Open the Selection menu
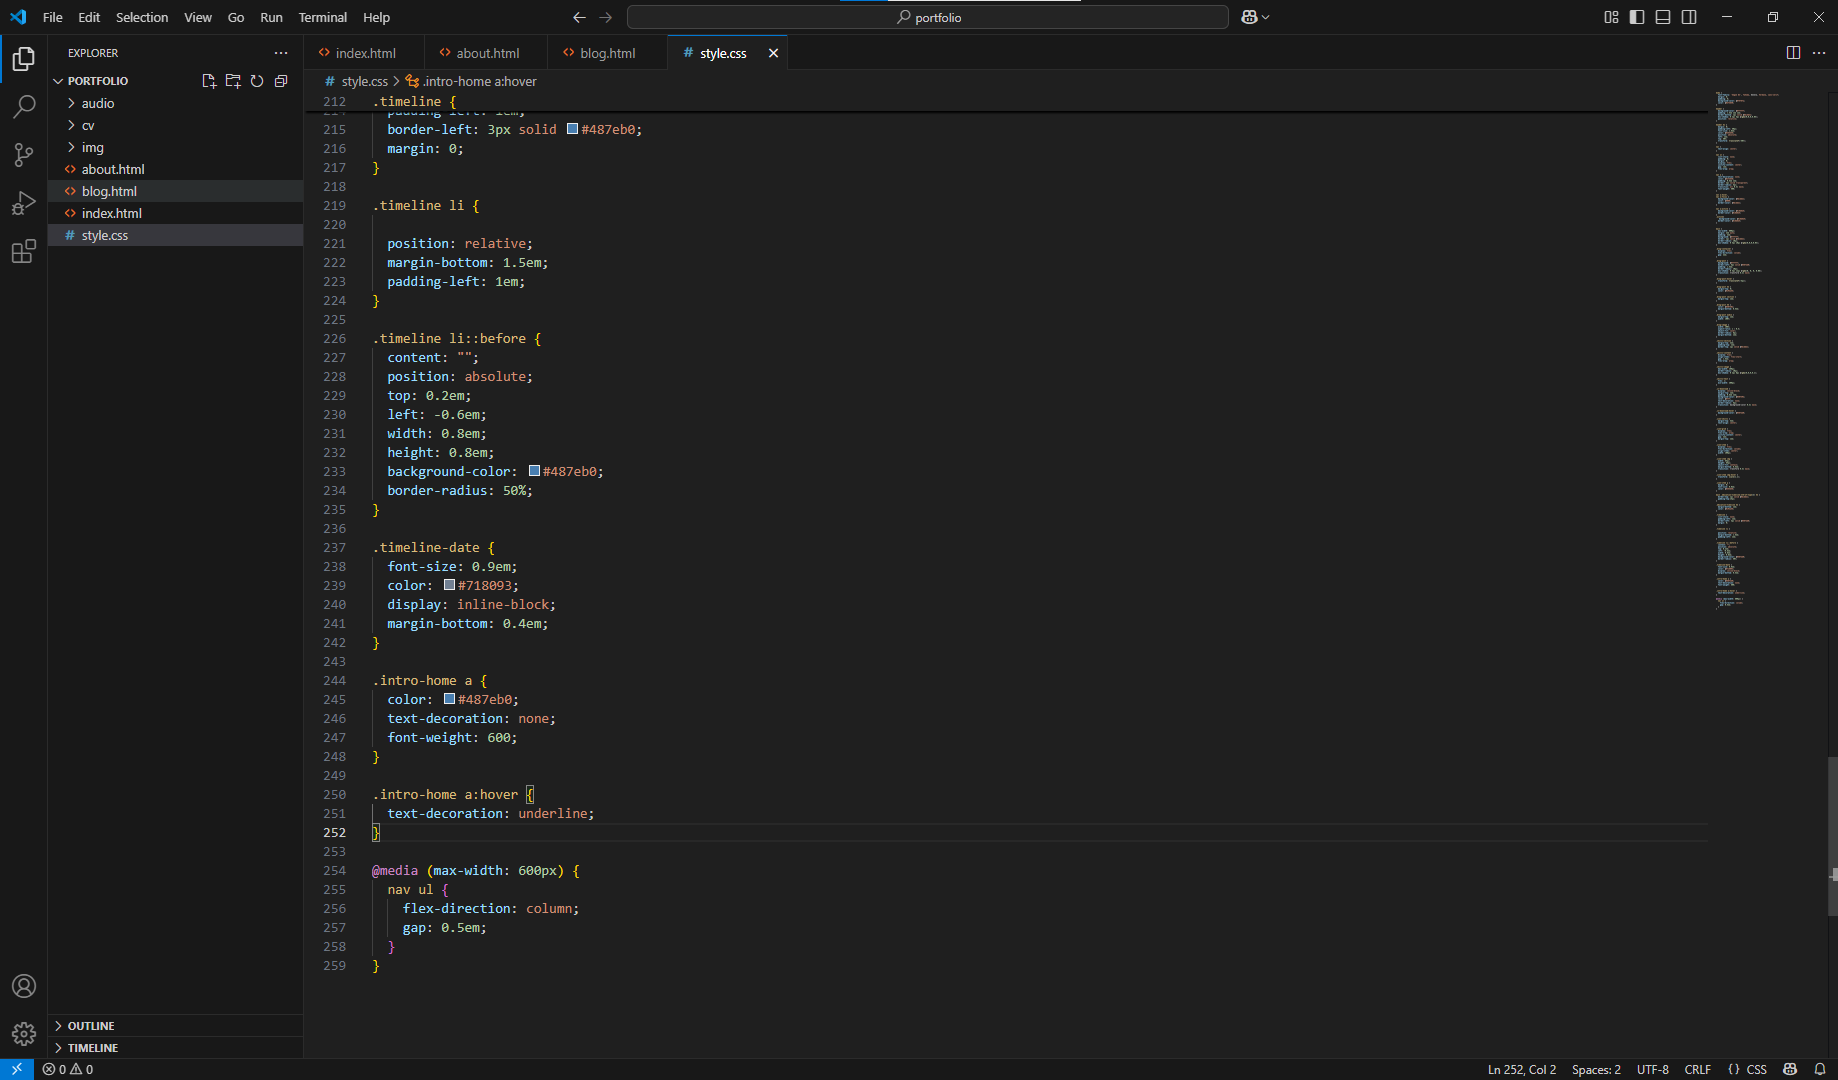The image size is (1838, 1080). coord(142,17)
